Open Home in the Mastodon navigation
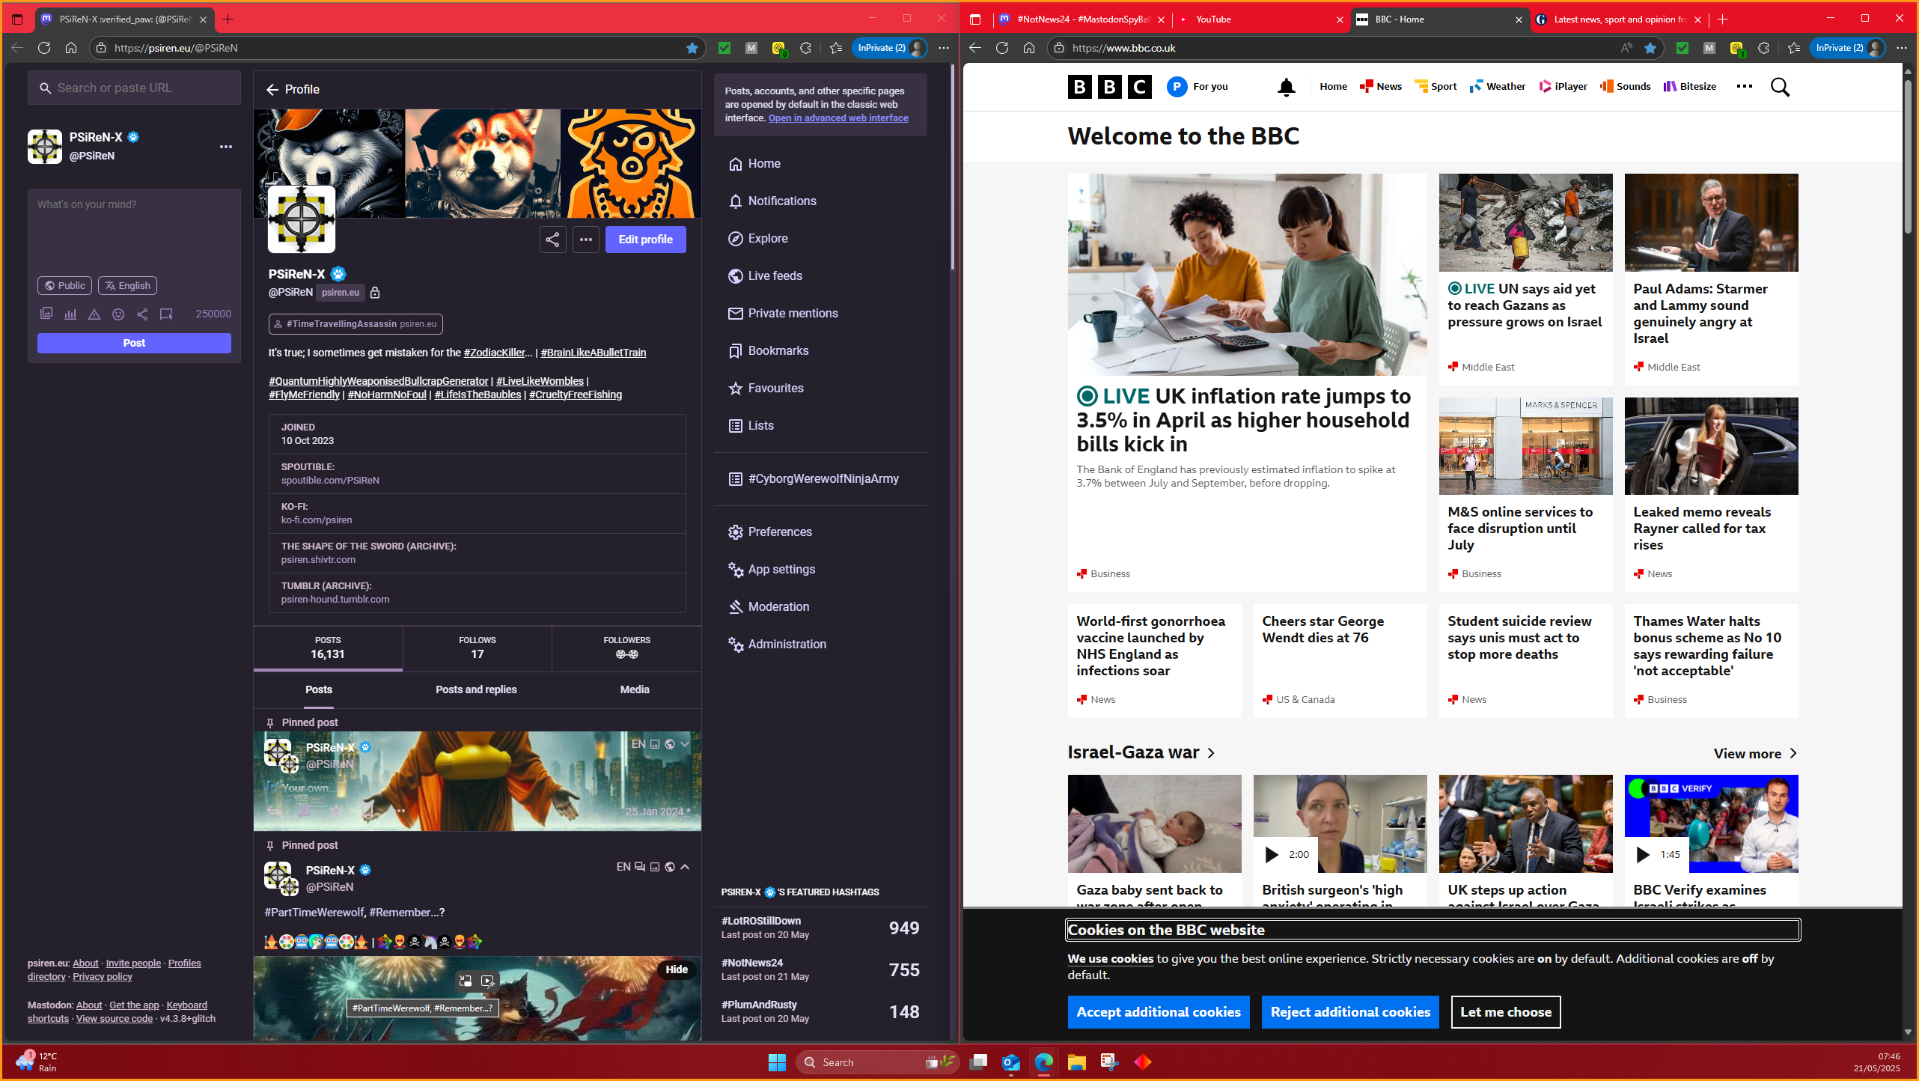The height and width of the screenshot is (1081, 1919). (755, 164)
